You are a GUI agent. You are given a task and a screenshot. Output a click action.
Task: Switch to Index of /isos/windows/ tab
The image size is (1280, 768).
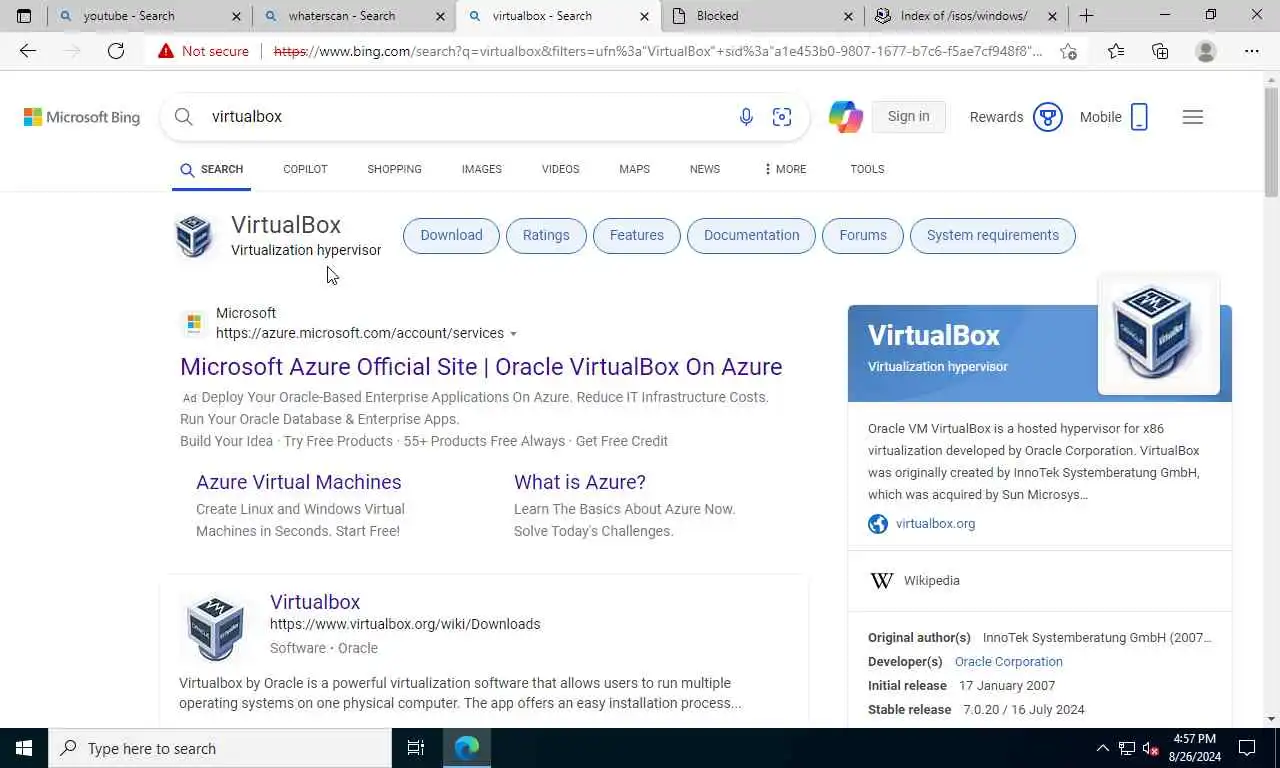[966, 16]
